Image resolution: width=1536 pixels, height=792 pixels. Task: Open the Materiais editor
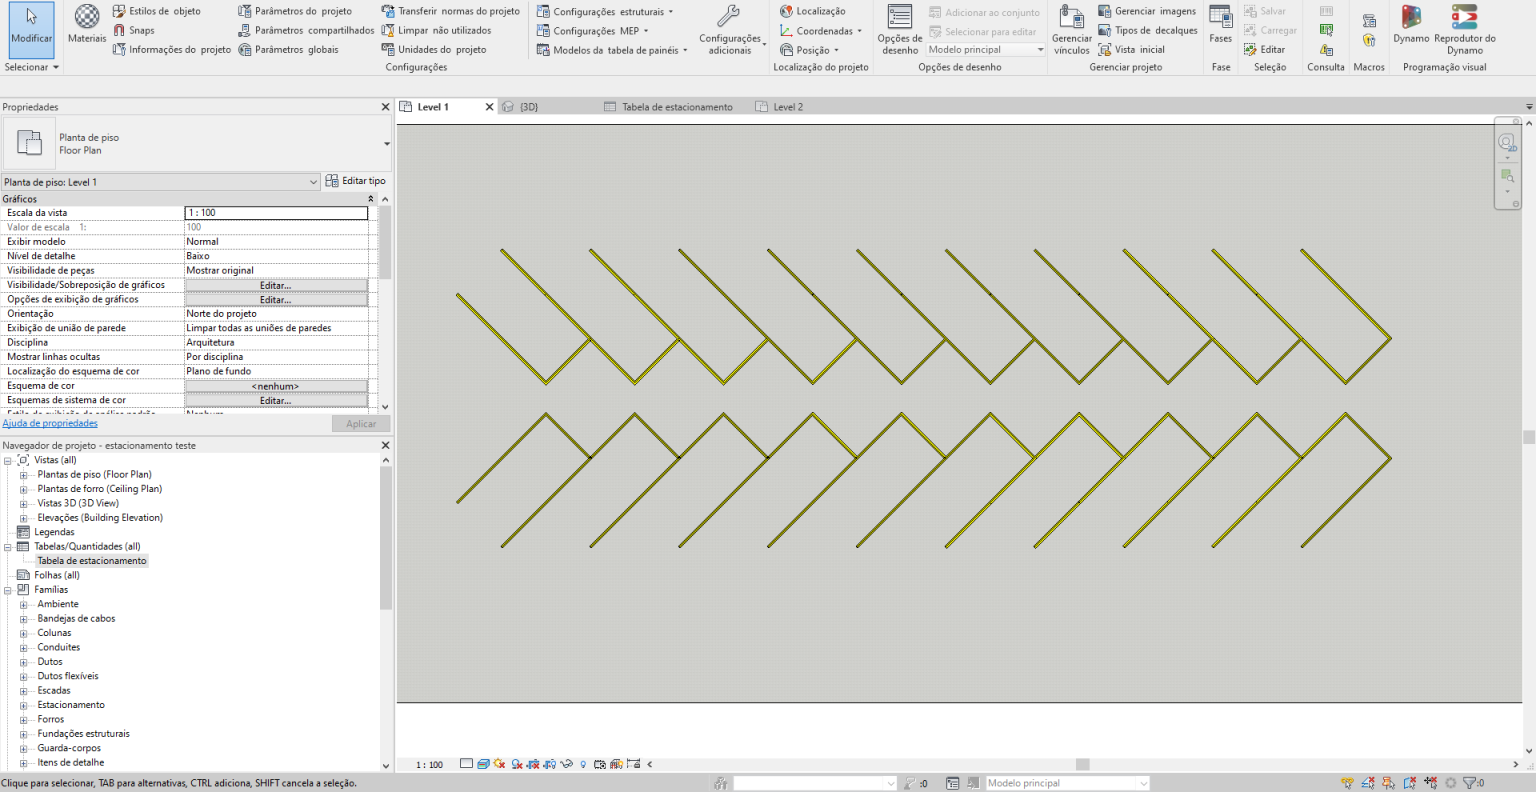pos(86,25)
